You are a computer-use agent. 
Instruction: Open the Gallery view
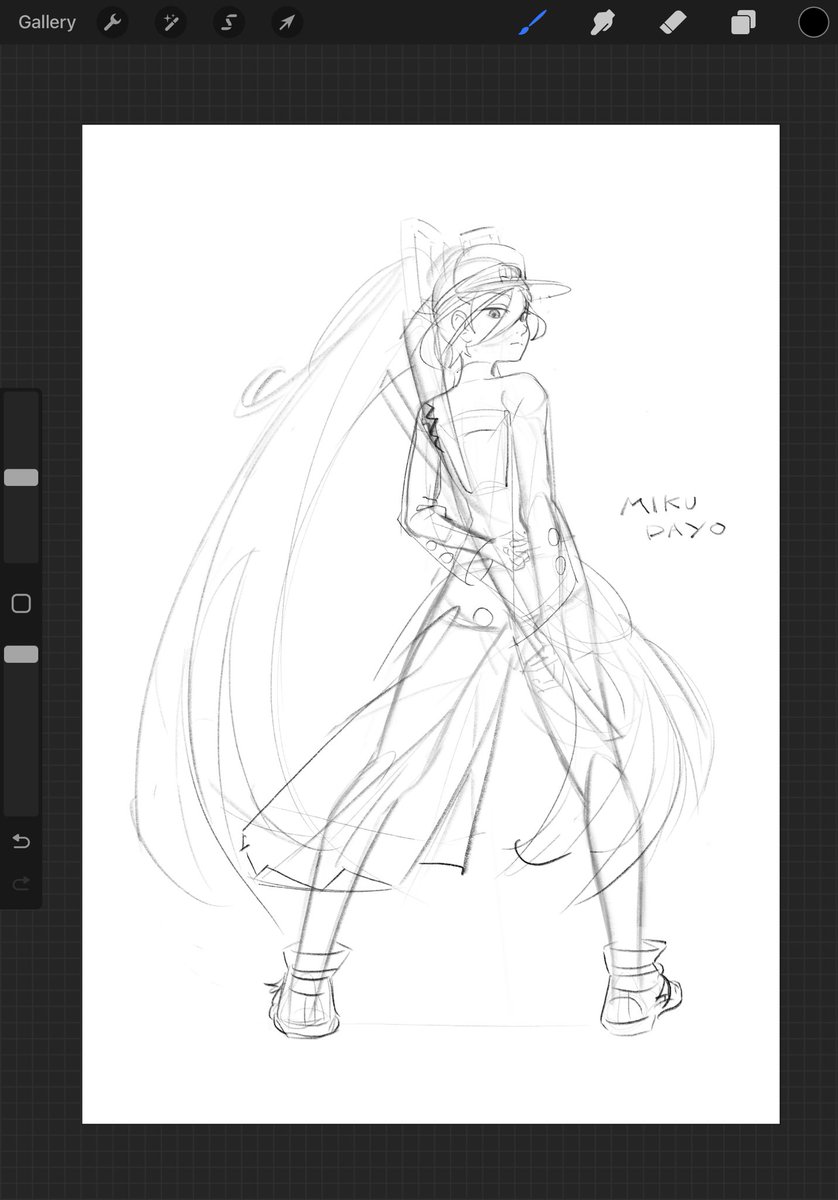tap(47, 22)
